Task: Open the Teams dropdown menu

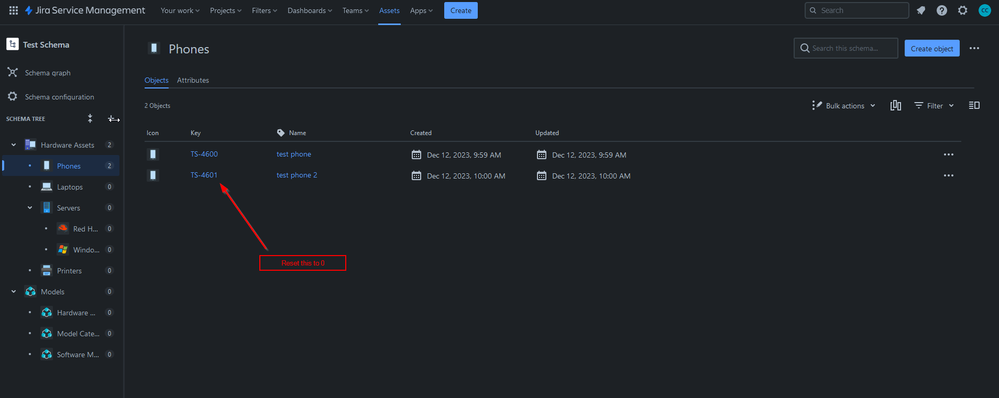Action: [x=355, y=10]
